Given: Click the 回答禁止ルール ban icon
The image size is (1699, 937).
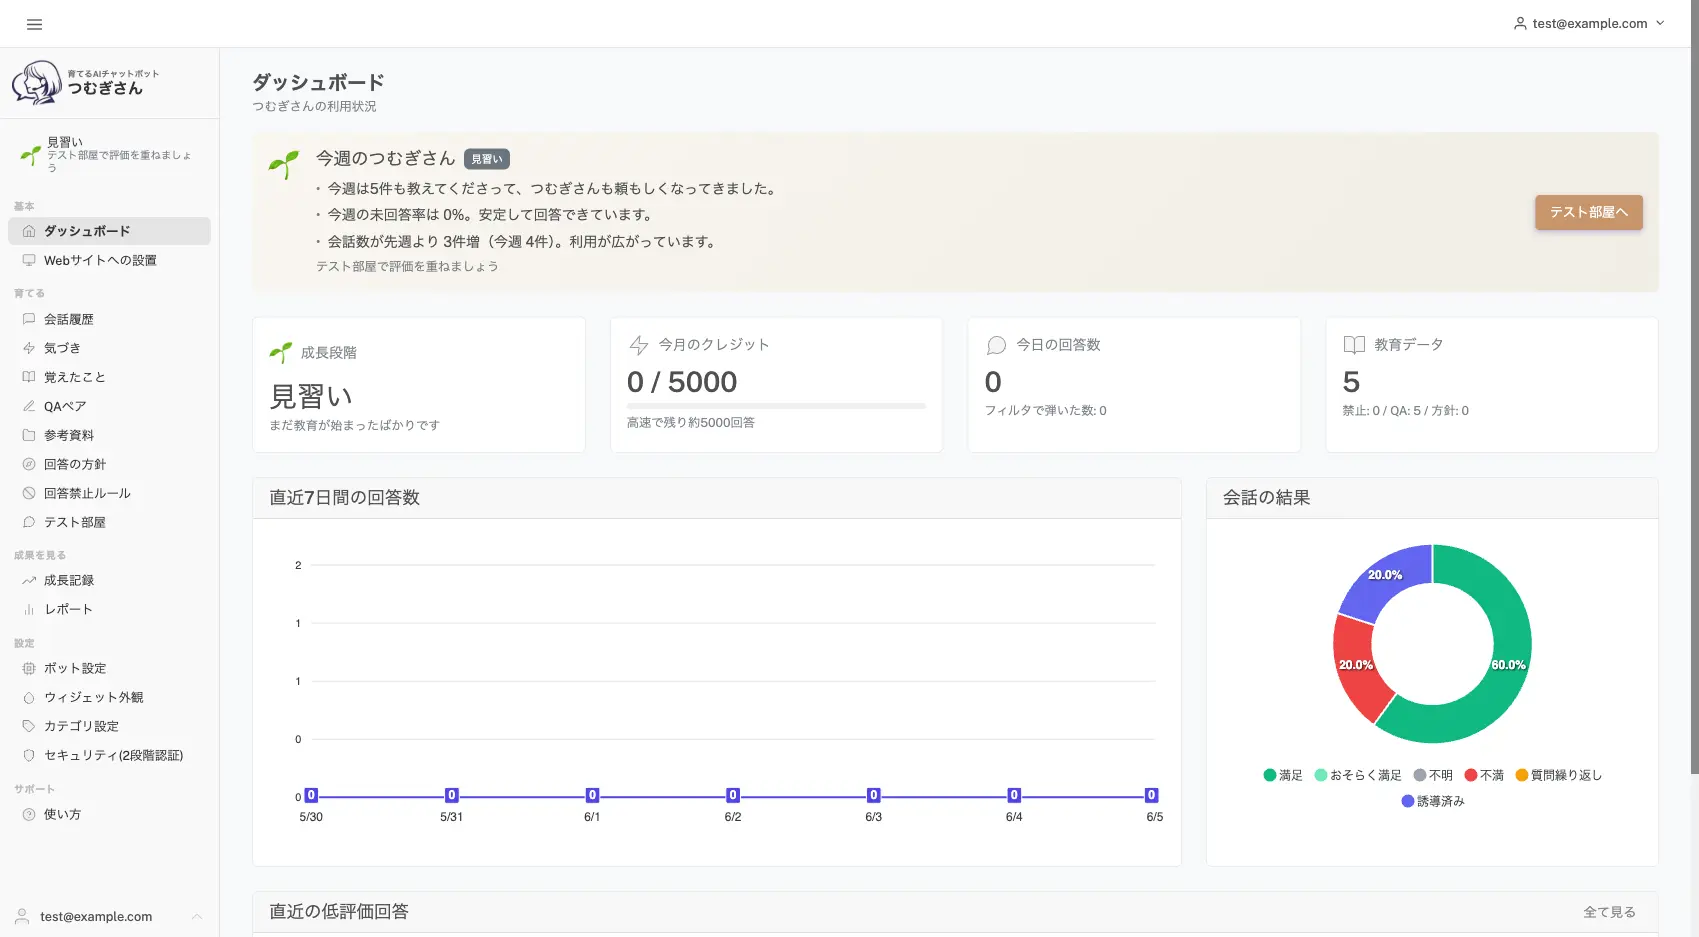Looking at the screenshot, I should point(29,493).
